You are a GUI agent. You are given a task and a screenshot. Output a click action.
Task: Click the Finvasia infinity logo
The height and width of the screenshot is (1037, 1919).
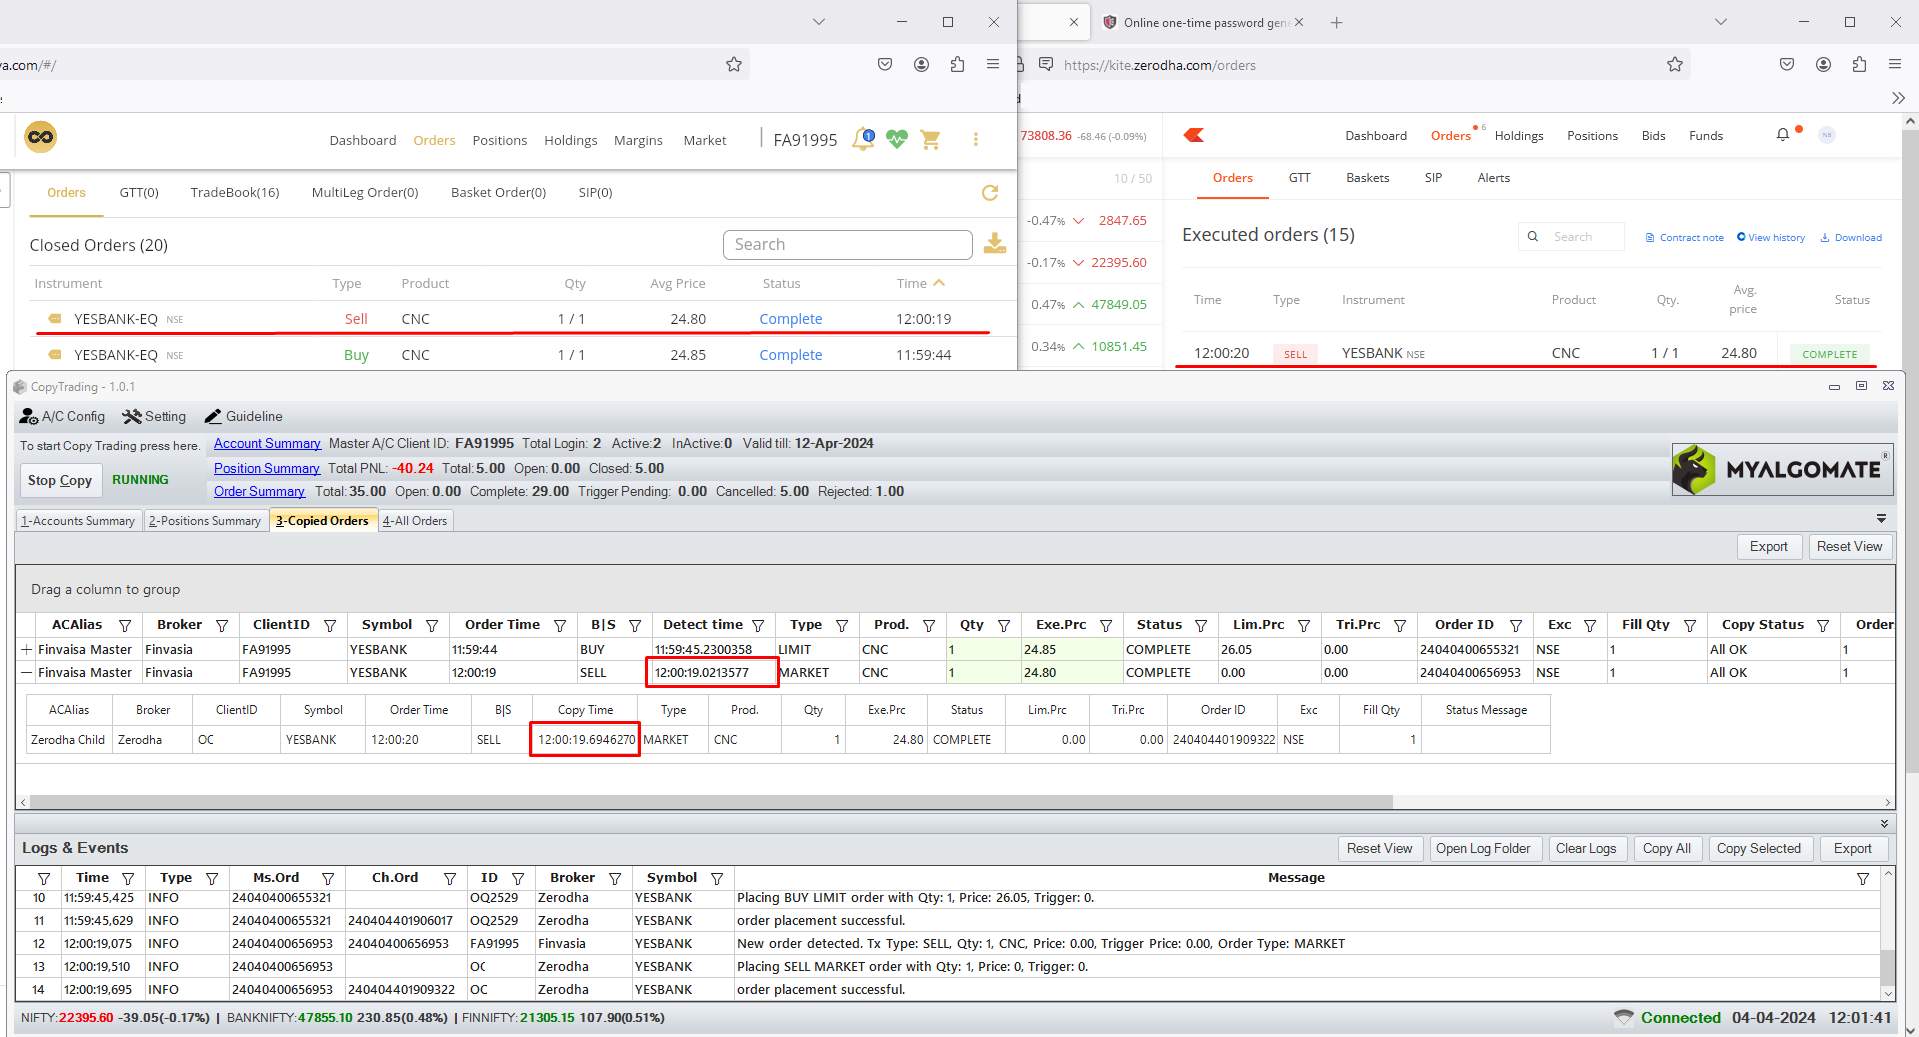[x=41, y=137]
